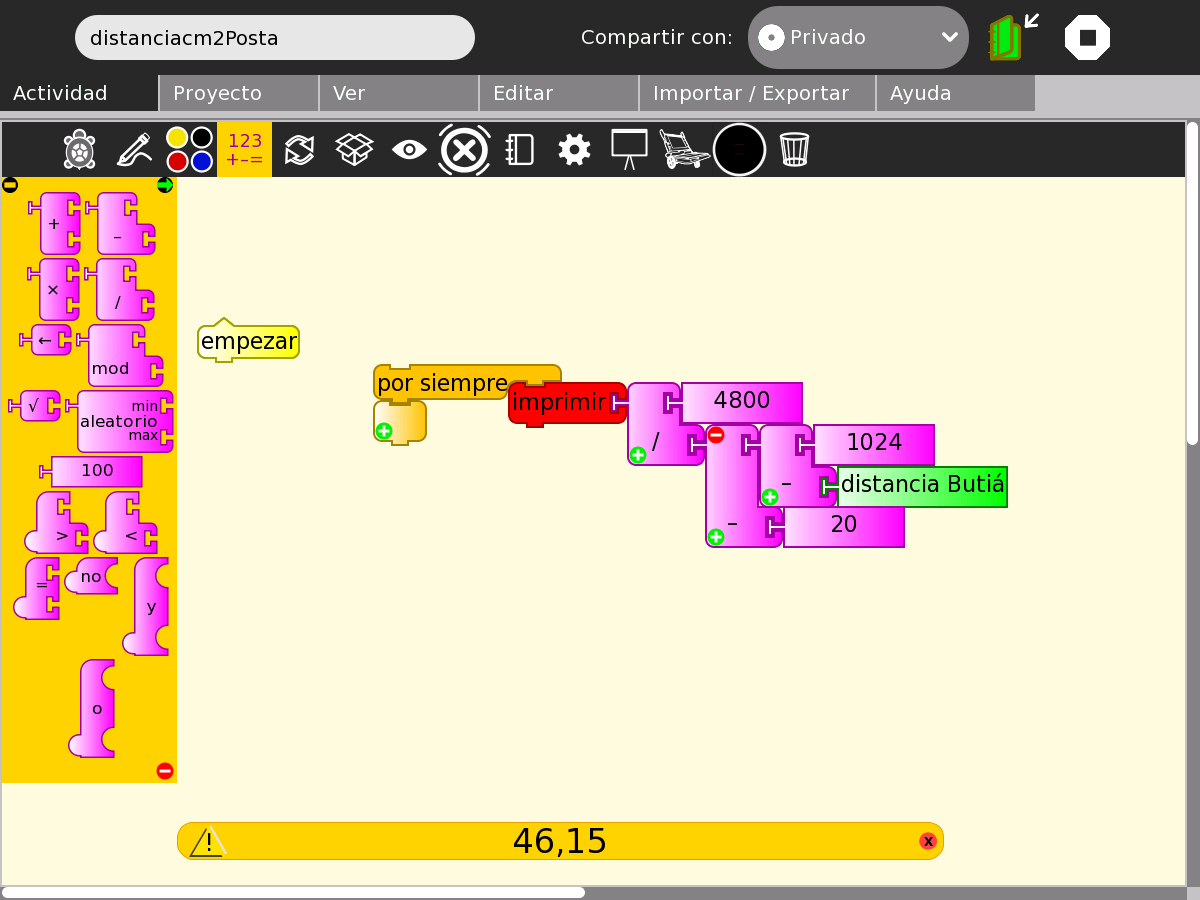Click the activity name input field
This screenshot has height=900, width=1200.
(275, 38)
